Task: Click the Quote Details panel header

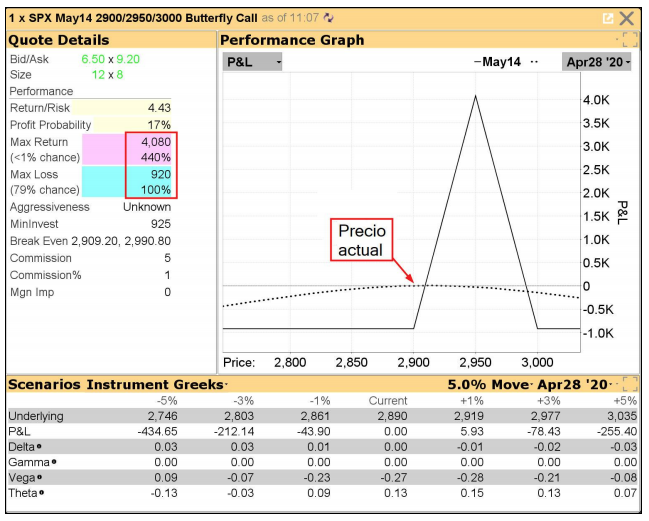Action: [59, 40]
